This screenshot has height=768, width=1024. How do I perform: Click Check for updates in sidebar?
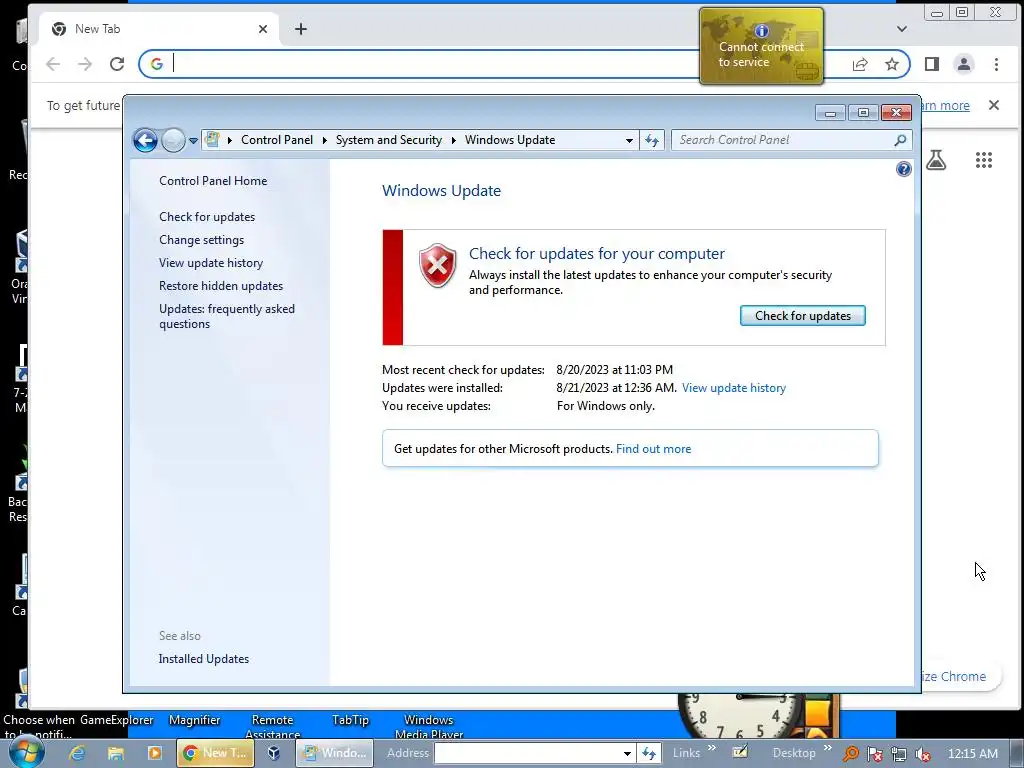(x=207, y=217)
